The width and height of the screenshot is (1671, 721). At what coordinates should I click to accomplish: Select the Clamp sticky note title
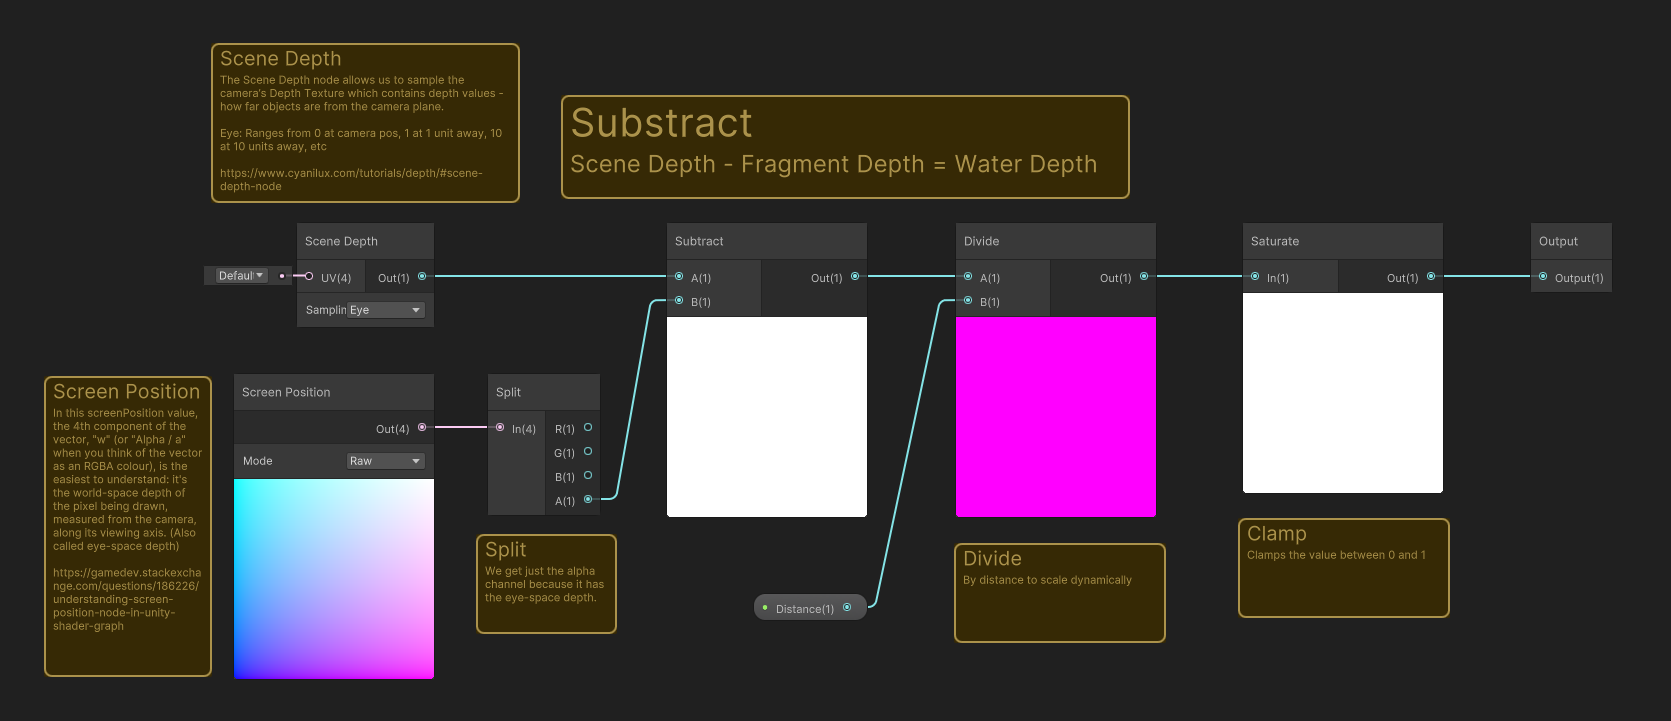[x=1277, y=534]
